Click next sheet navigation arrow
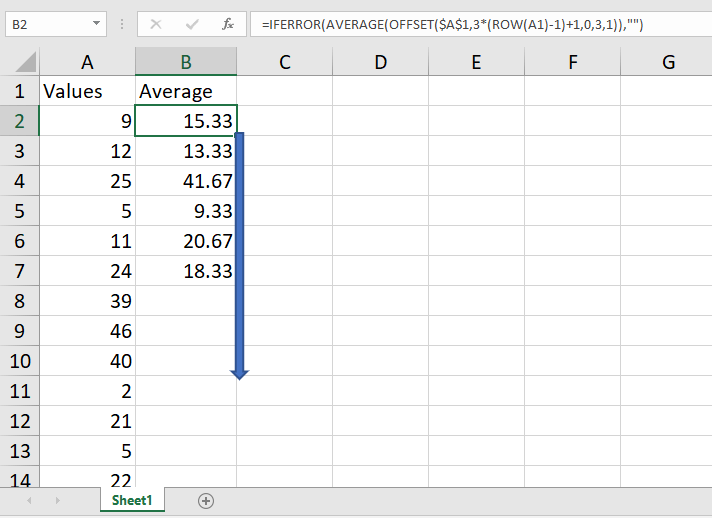712x518 pixels. [x=58, y=500]
